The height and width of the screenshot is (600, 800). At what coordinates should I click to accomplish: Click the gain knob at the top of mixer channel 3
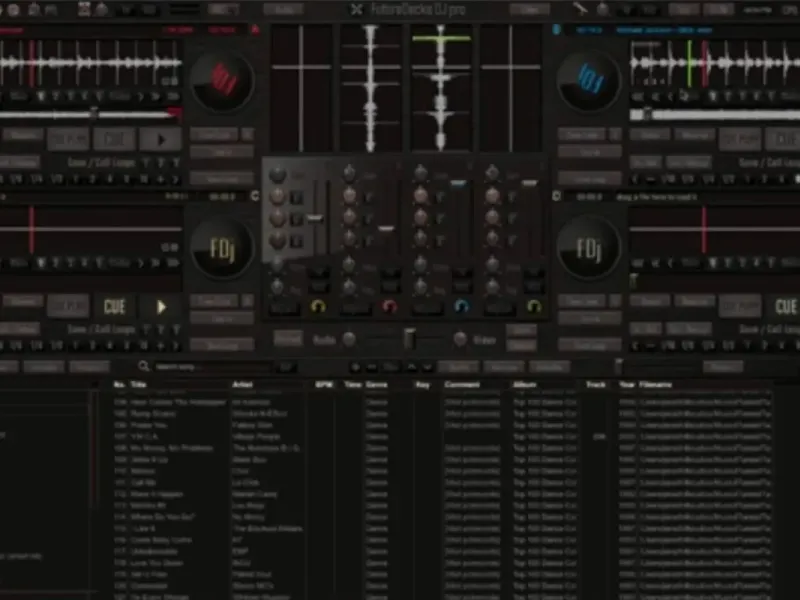click(421, 174)
